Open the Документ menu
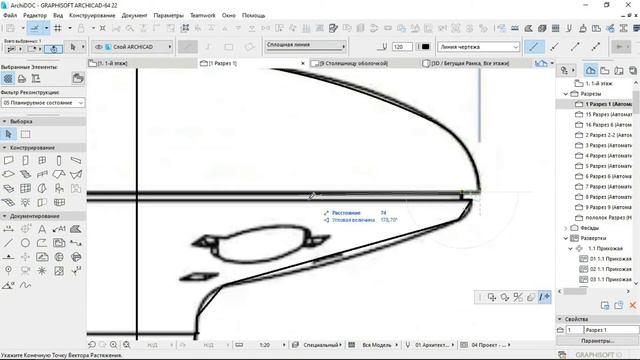 pyautogui.click(x=134, y=16)
